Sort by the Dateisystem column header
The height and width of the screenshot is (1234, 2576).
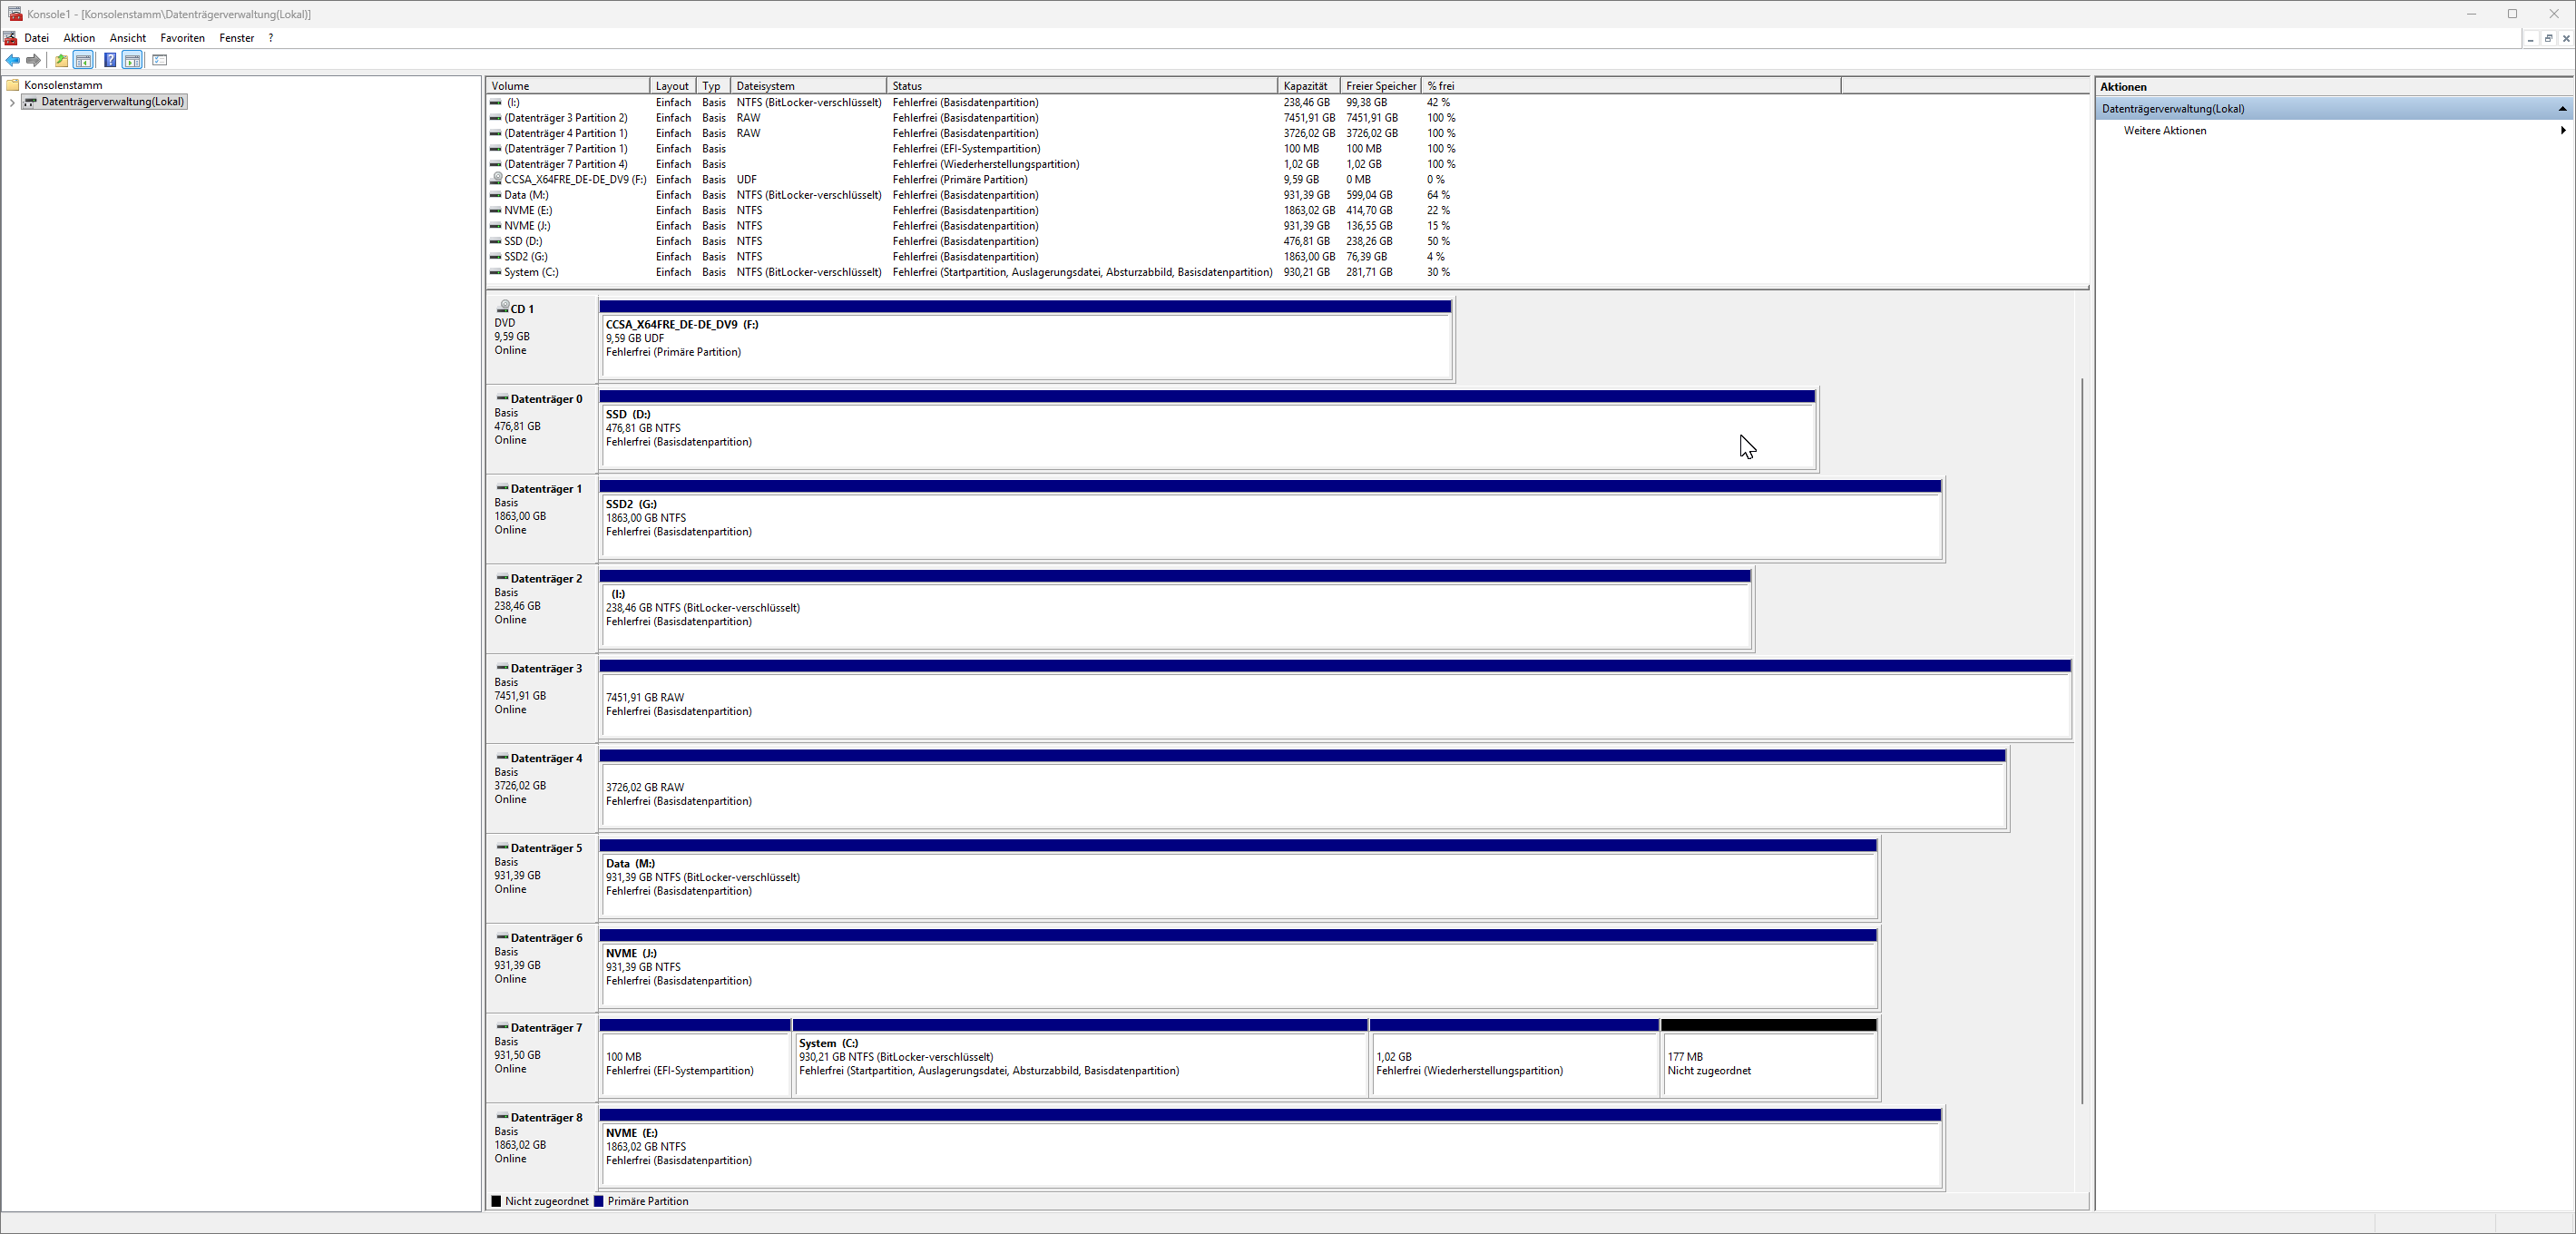(x=808, y=86)
